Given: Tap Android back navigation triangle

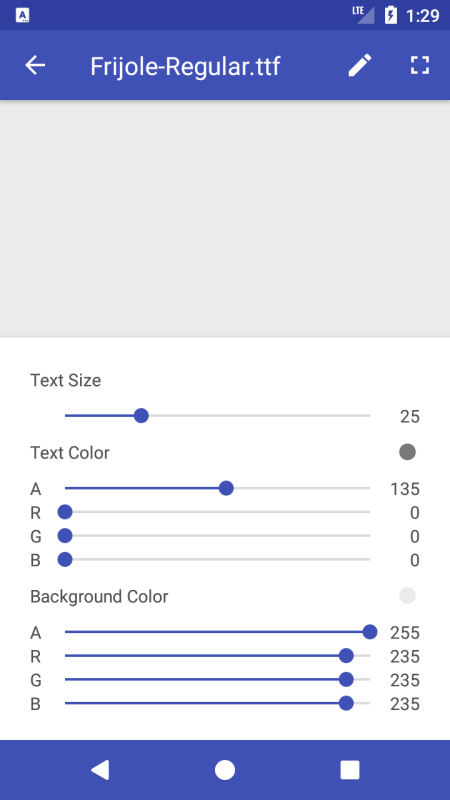Looking at the screenshot, I should click(100, 769).
